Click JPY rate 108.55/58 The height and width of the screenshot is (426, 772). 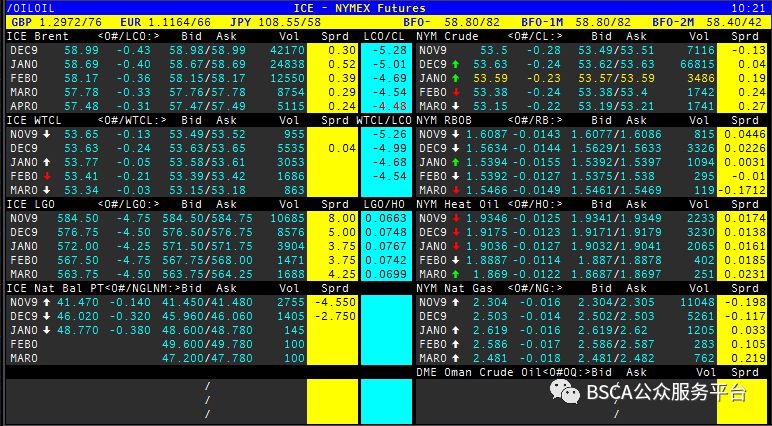(x=290, y=22)
